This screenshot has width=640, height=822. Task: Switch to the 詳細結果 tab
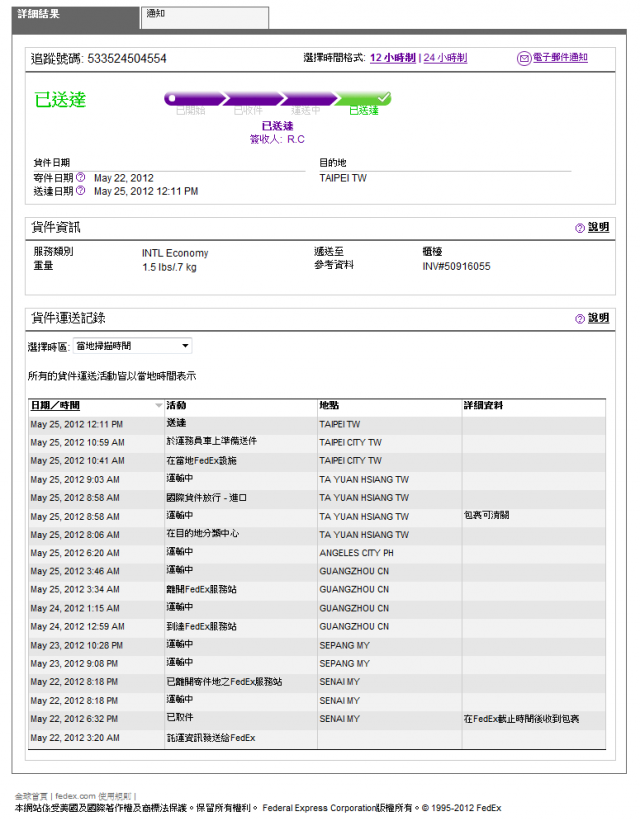(75, 18)
